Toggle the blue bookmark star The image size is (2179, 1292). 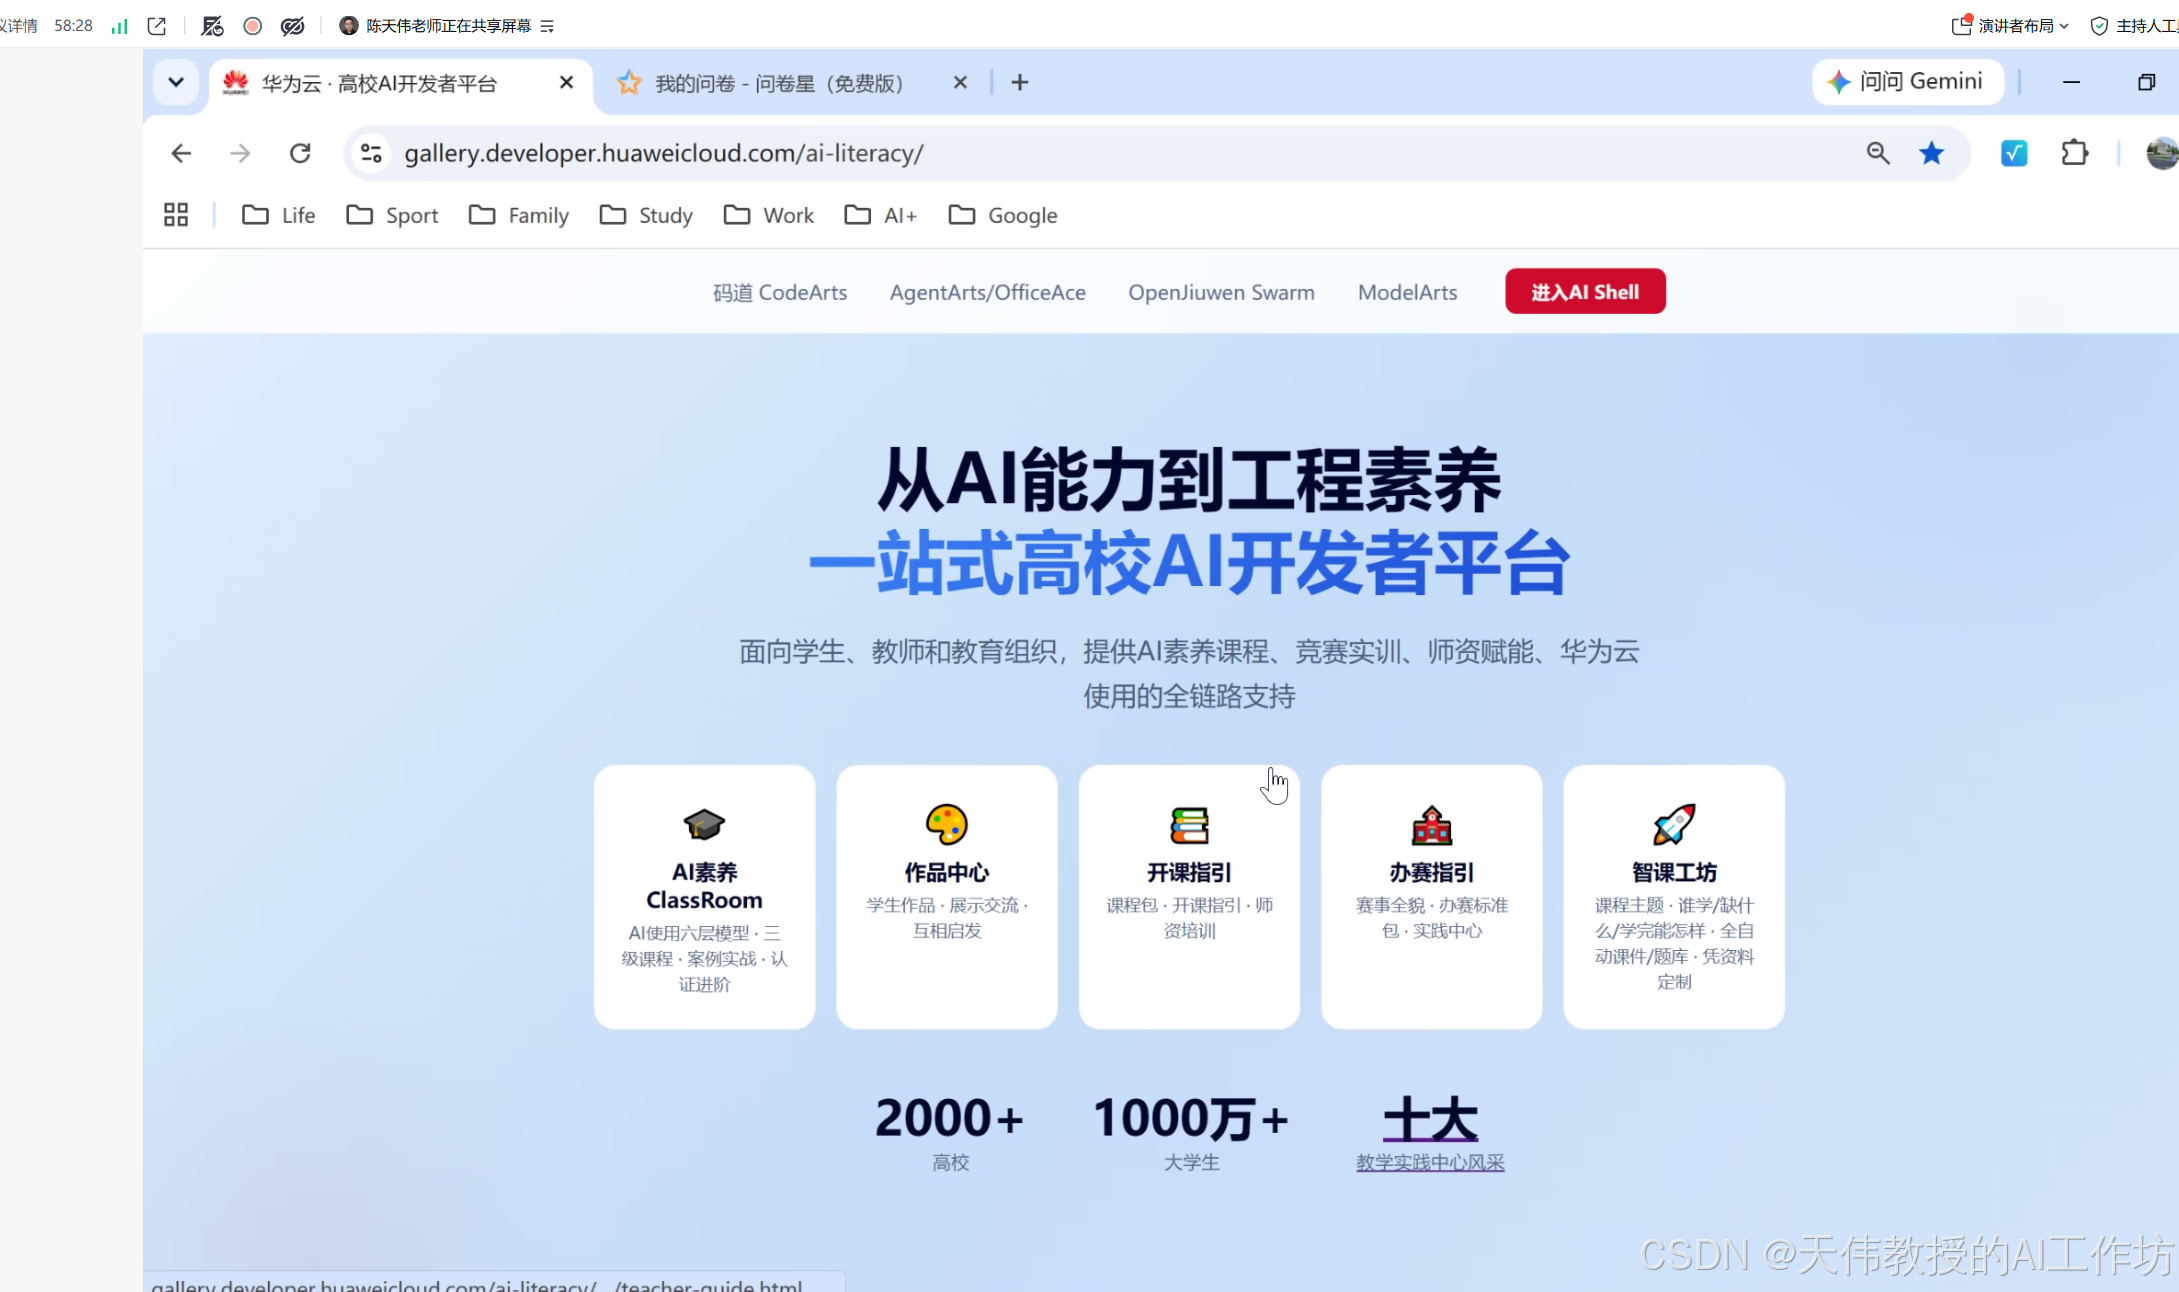tap(1932, 153)
